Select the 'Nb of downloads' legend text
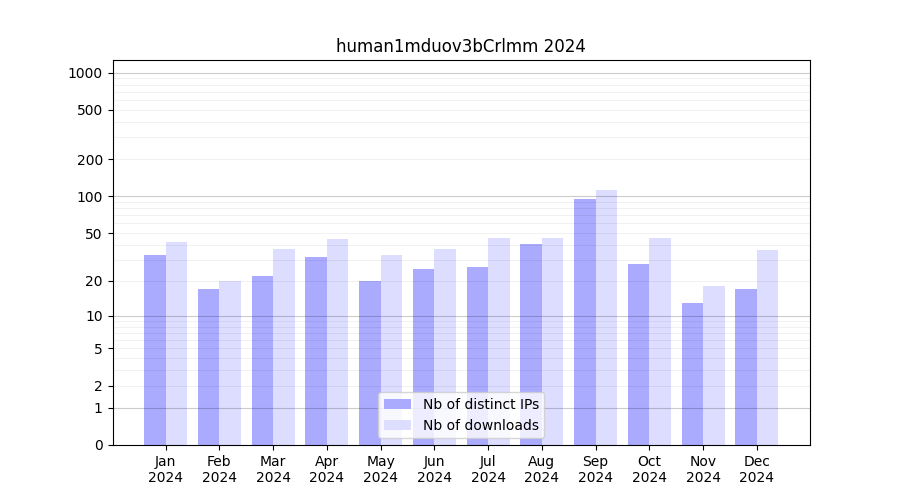 pyautogui.click(x=480, y=425)
